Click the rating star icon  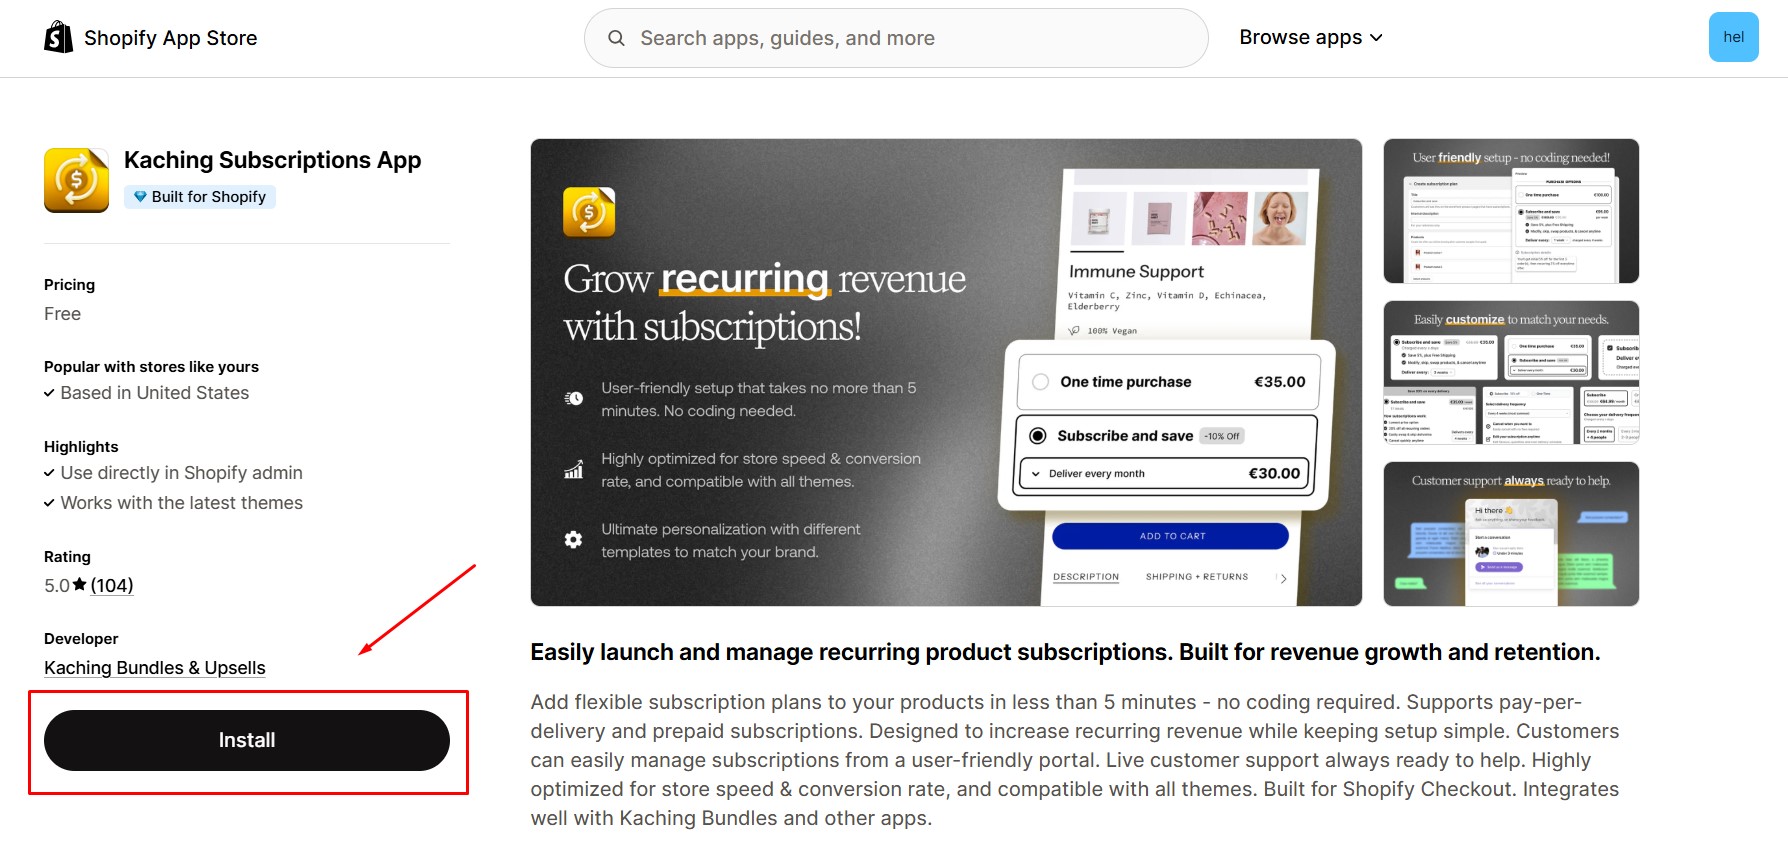tap(80, 585)
